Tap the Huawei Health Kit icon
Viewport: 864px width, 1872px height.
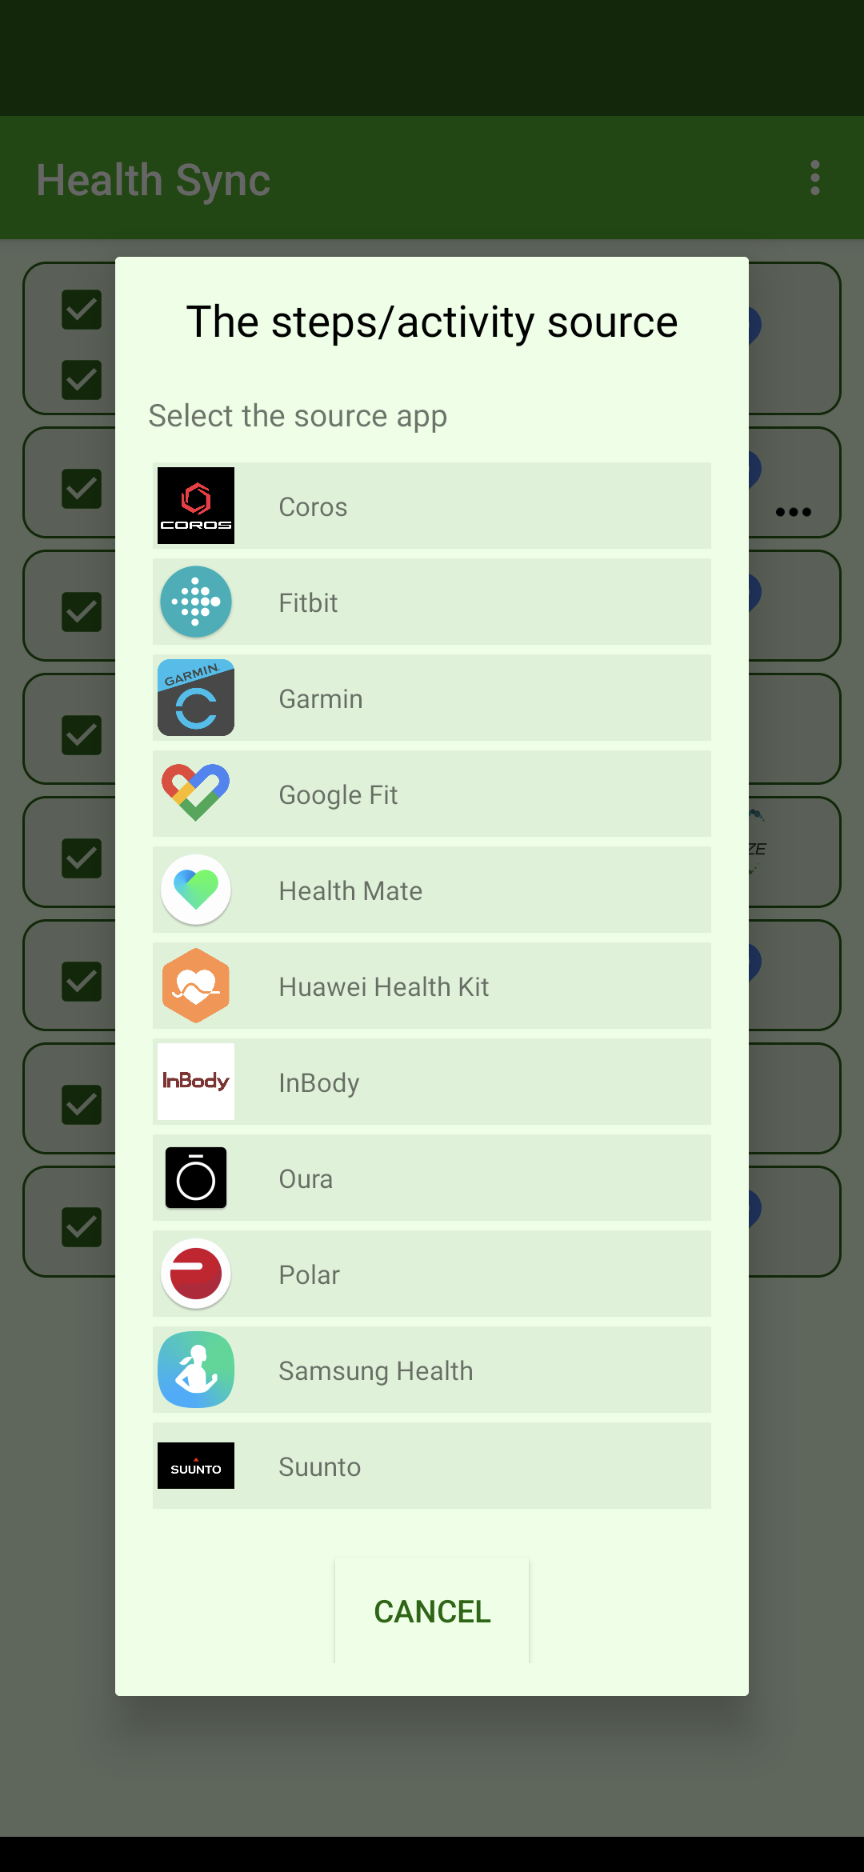tap(195, 985)
